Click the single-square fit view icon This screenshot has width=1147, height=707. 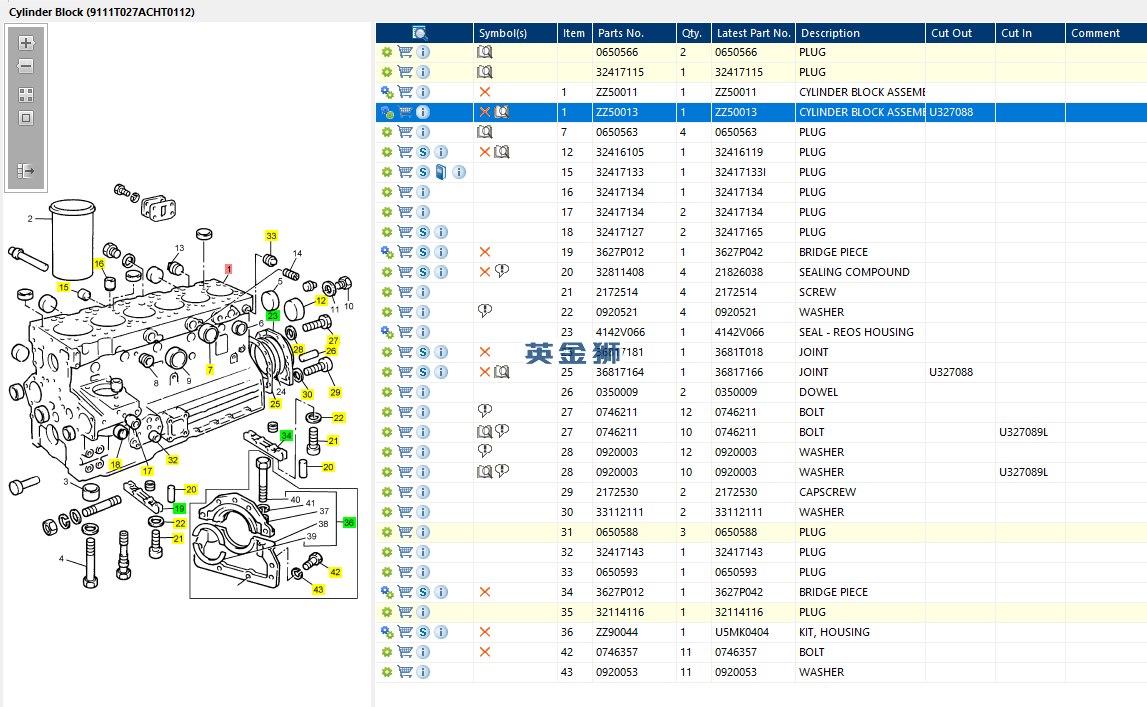point(26,118)
